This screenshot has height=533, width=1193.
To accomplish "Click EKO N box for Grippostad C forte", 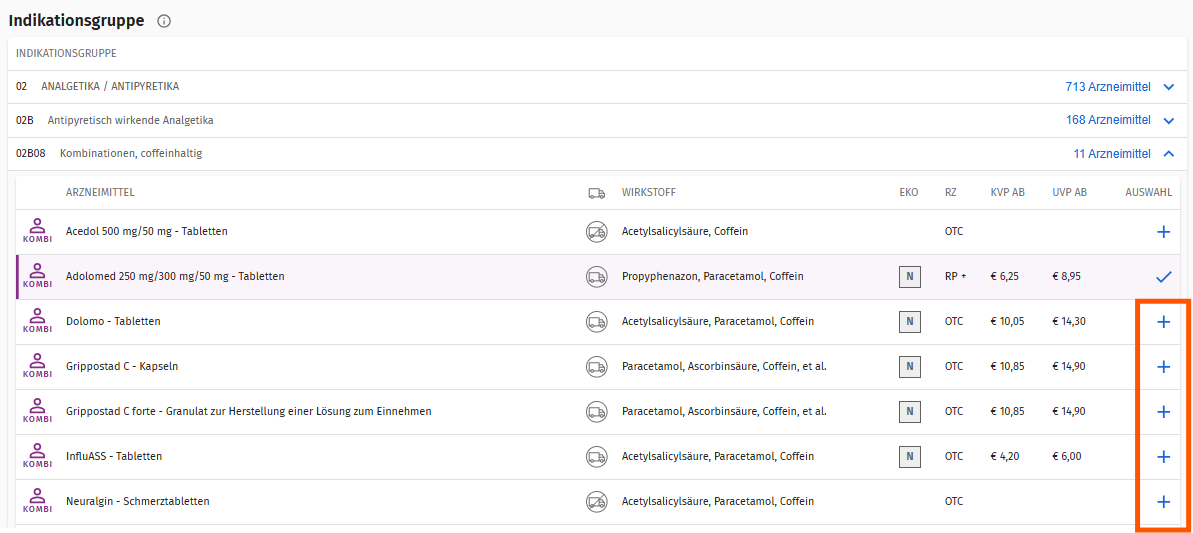I will click(x=909, y=411).
